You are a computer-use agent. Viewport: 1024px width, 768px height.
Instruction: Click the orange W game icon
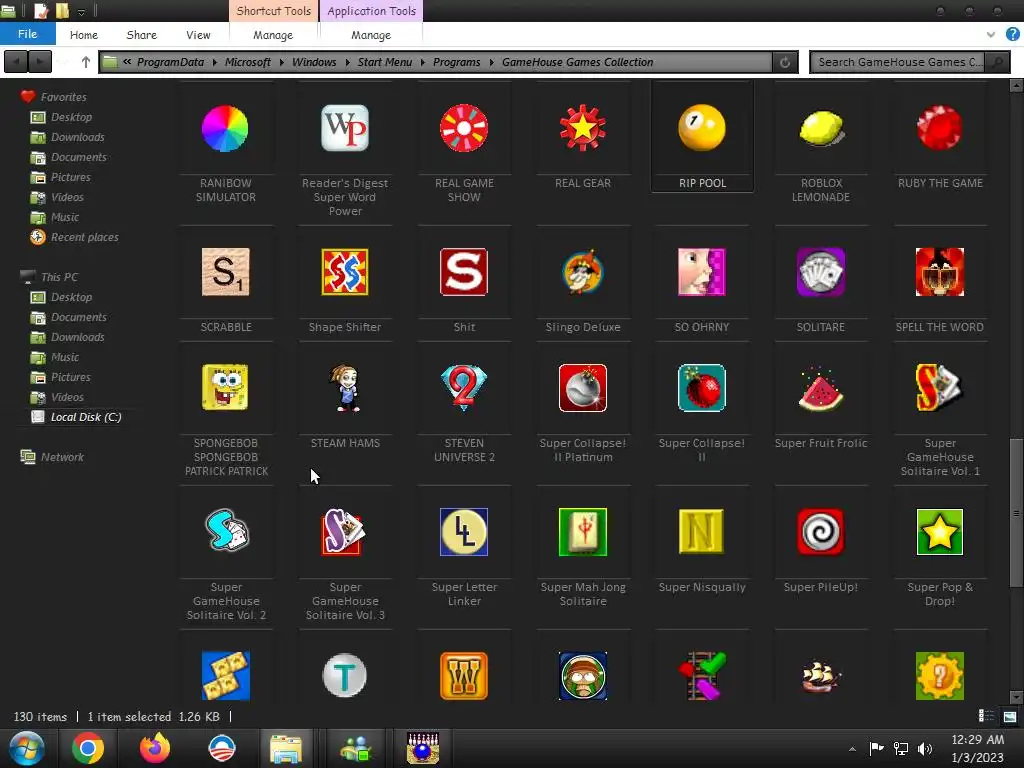464,675
